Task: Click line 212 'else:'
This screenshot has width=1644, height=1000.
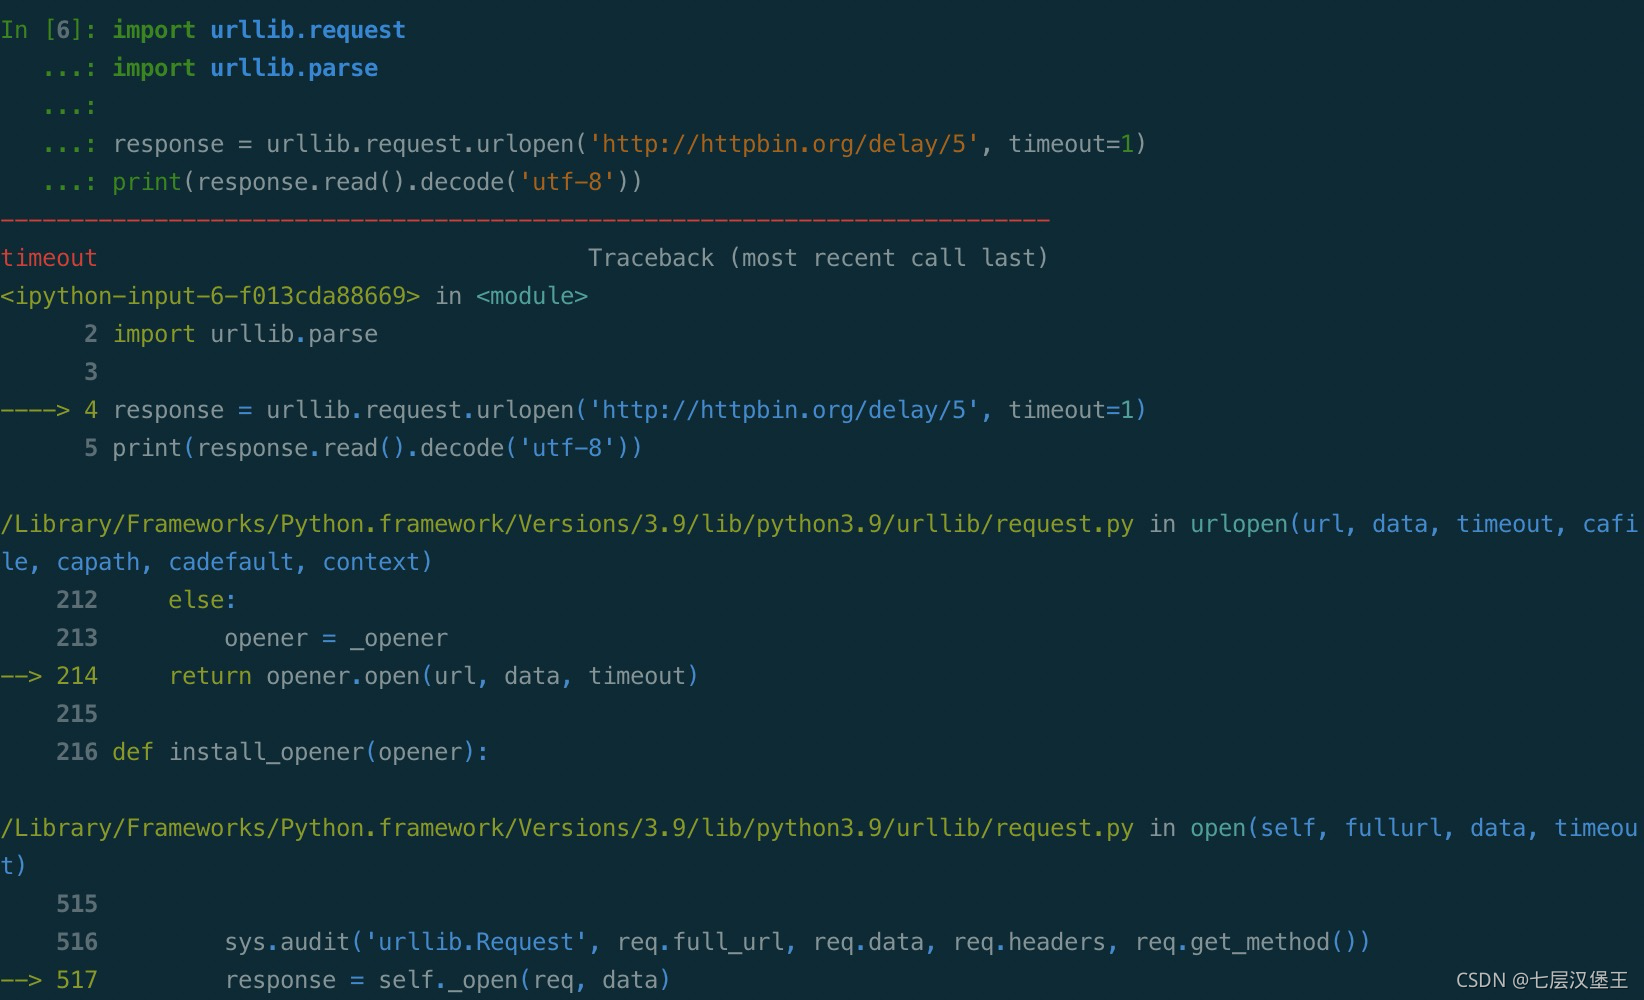Action: click(x=202, y=600)
